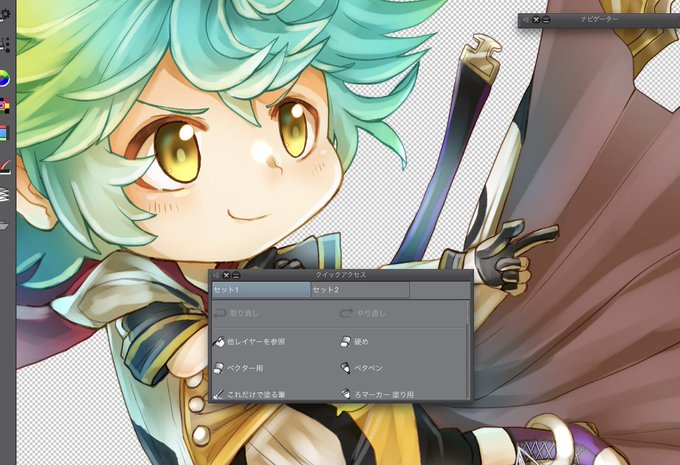Open the ナビゲーター palette menu icon
This screenshot has height=465, width=680.
click(526, 20)
